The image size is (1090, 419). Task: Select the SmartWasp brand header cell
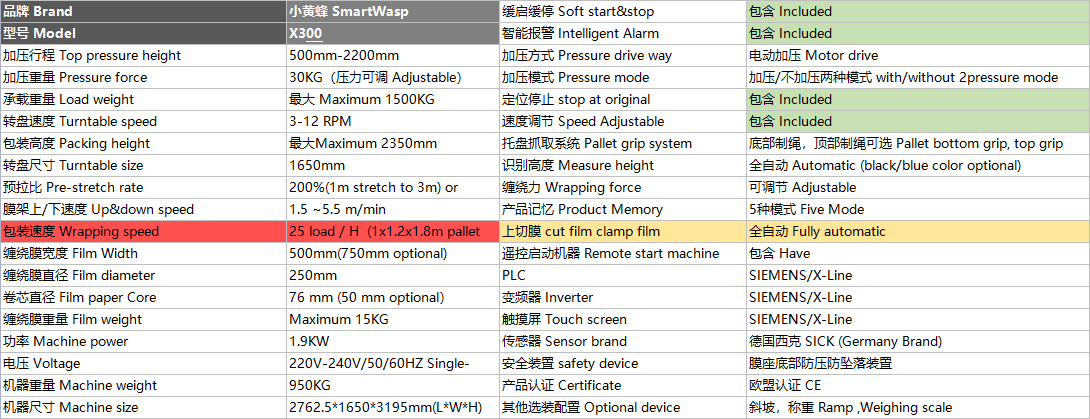[391, 11]
